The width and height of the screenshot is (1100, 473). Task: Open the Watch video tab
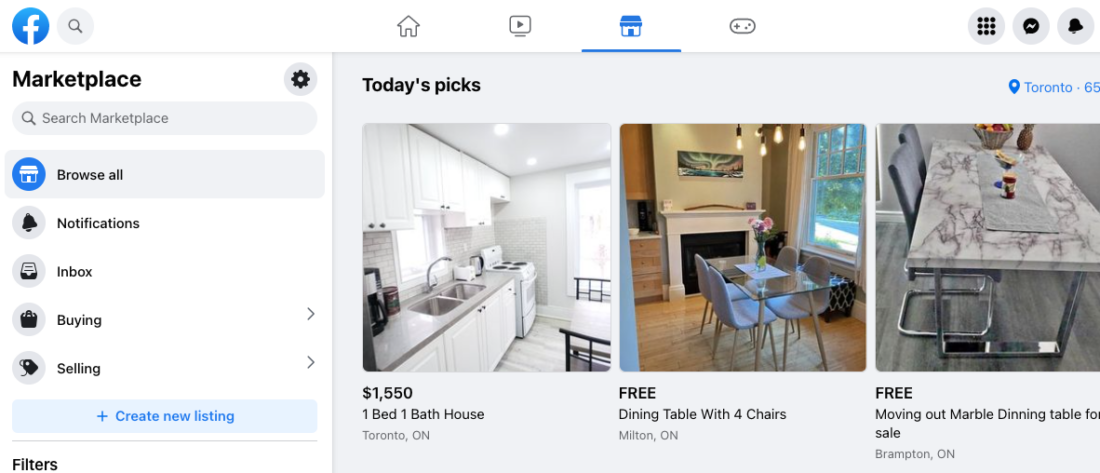click(520, 26)
